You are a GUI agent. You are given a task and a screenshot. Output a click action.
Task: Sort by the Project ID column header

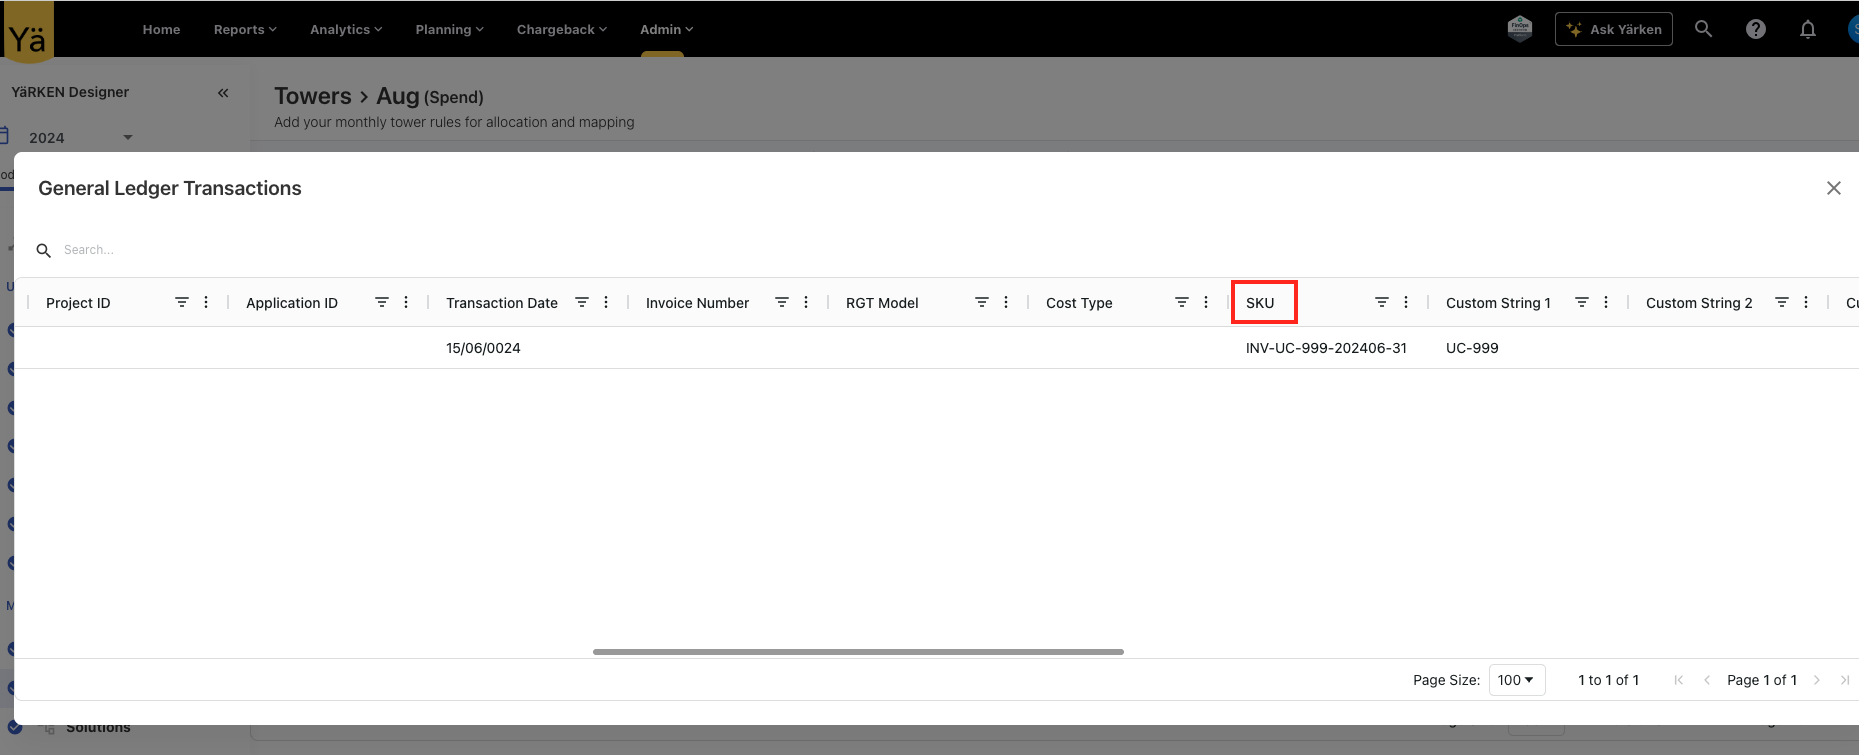78,303
